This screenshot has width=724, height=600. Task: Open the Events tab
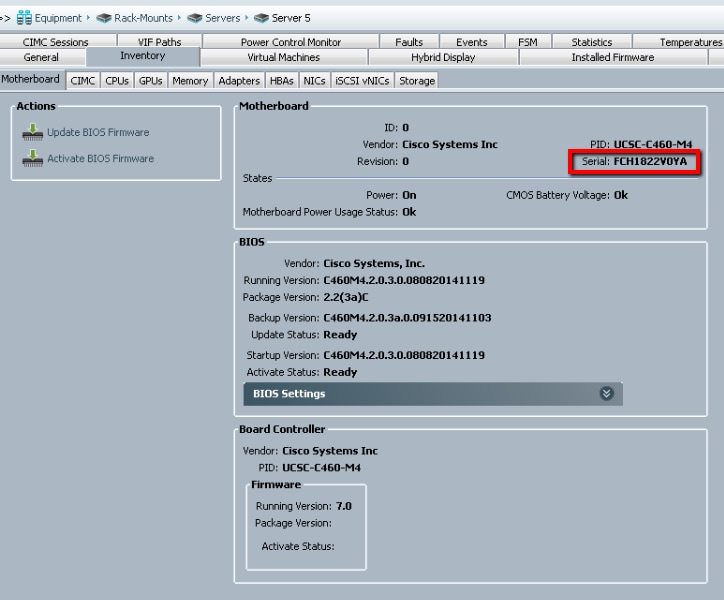[472, 42]
